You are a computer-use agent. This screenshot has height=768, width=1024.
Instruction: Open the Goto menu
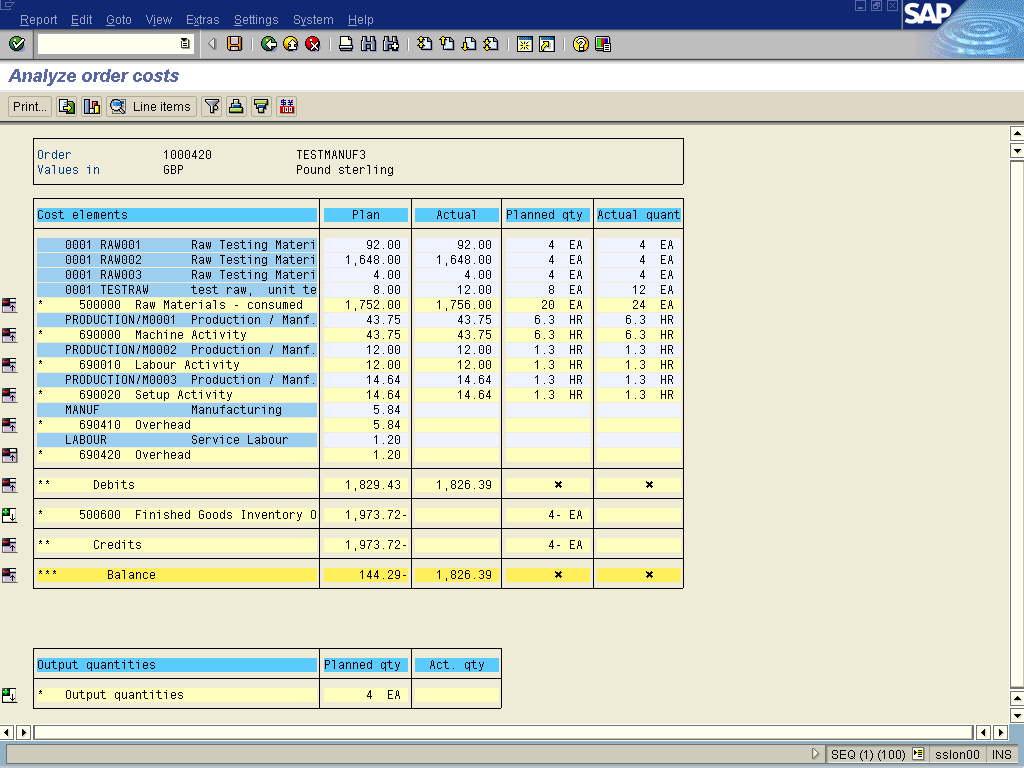point(118,20)
